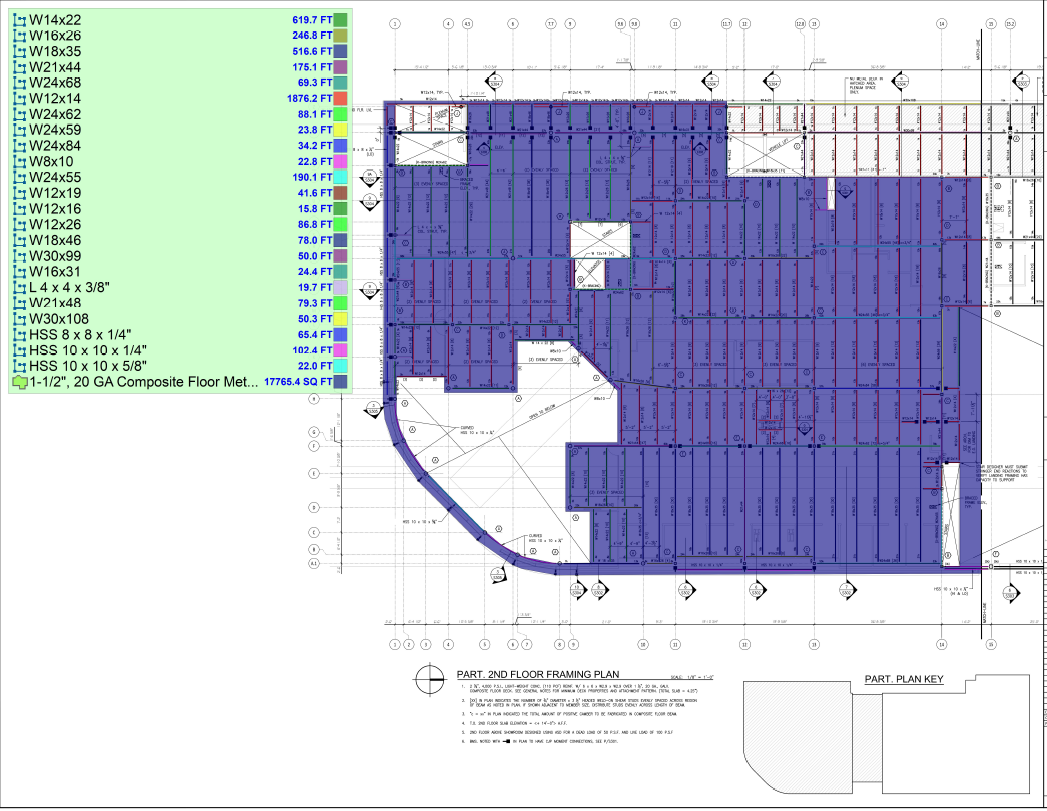Click the linear icon beside L 4 x 4 x 3/8"
The height and width of the screenshot is (811, 1047).
tap(19, 287)
